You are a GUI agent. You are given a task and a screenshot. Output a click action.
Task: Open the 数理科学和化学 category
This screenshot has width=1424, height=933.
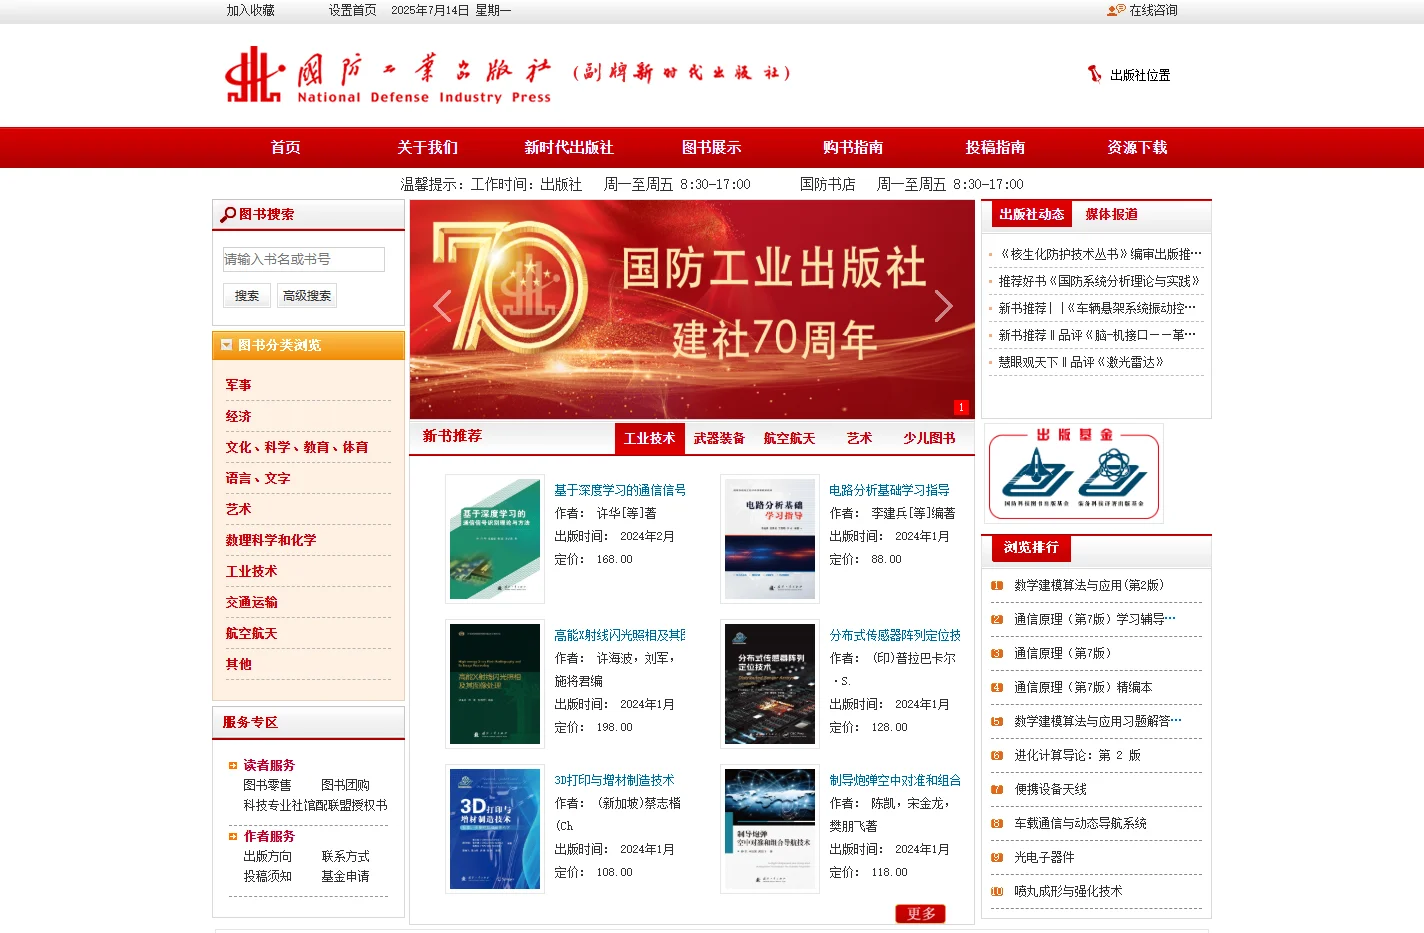click(x=271, y=540)
